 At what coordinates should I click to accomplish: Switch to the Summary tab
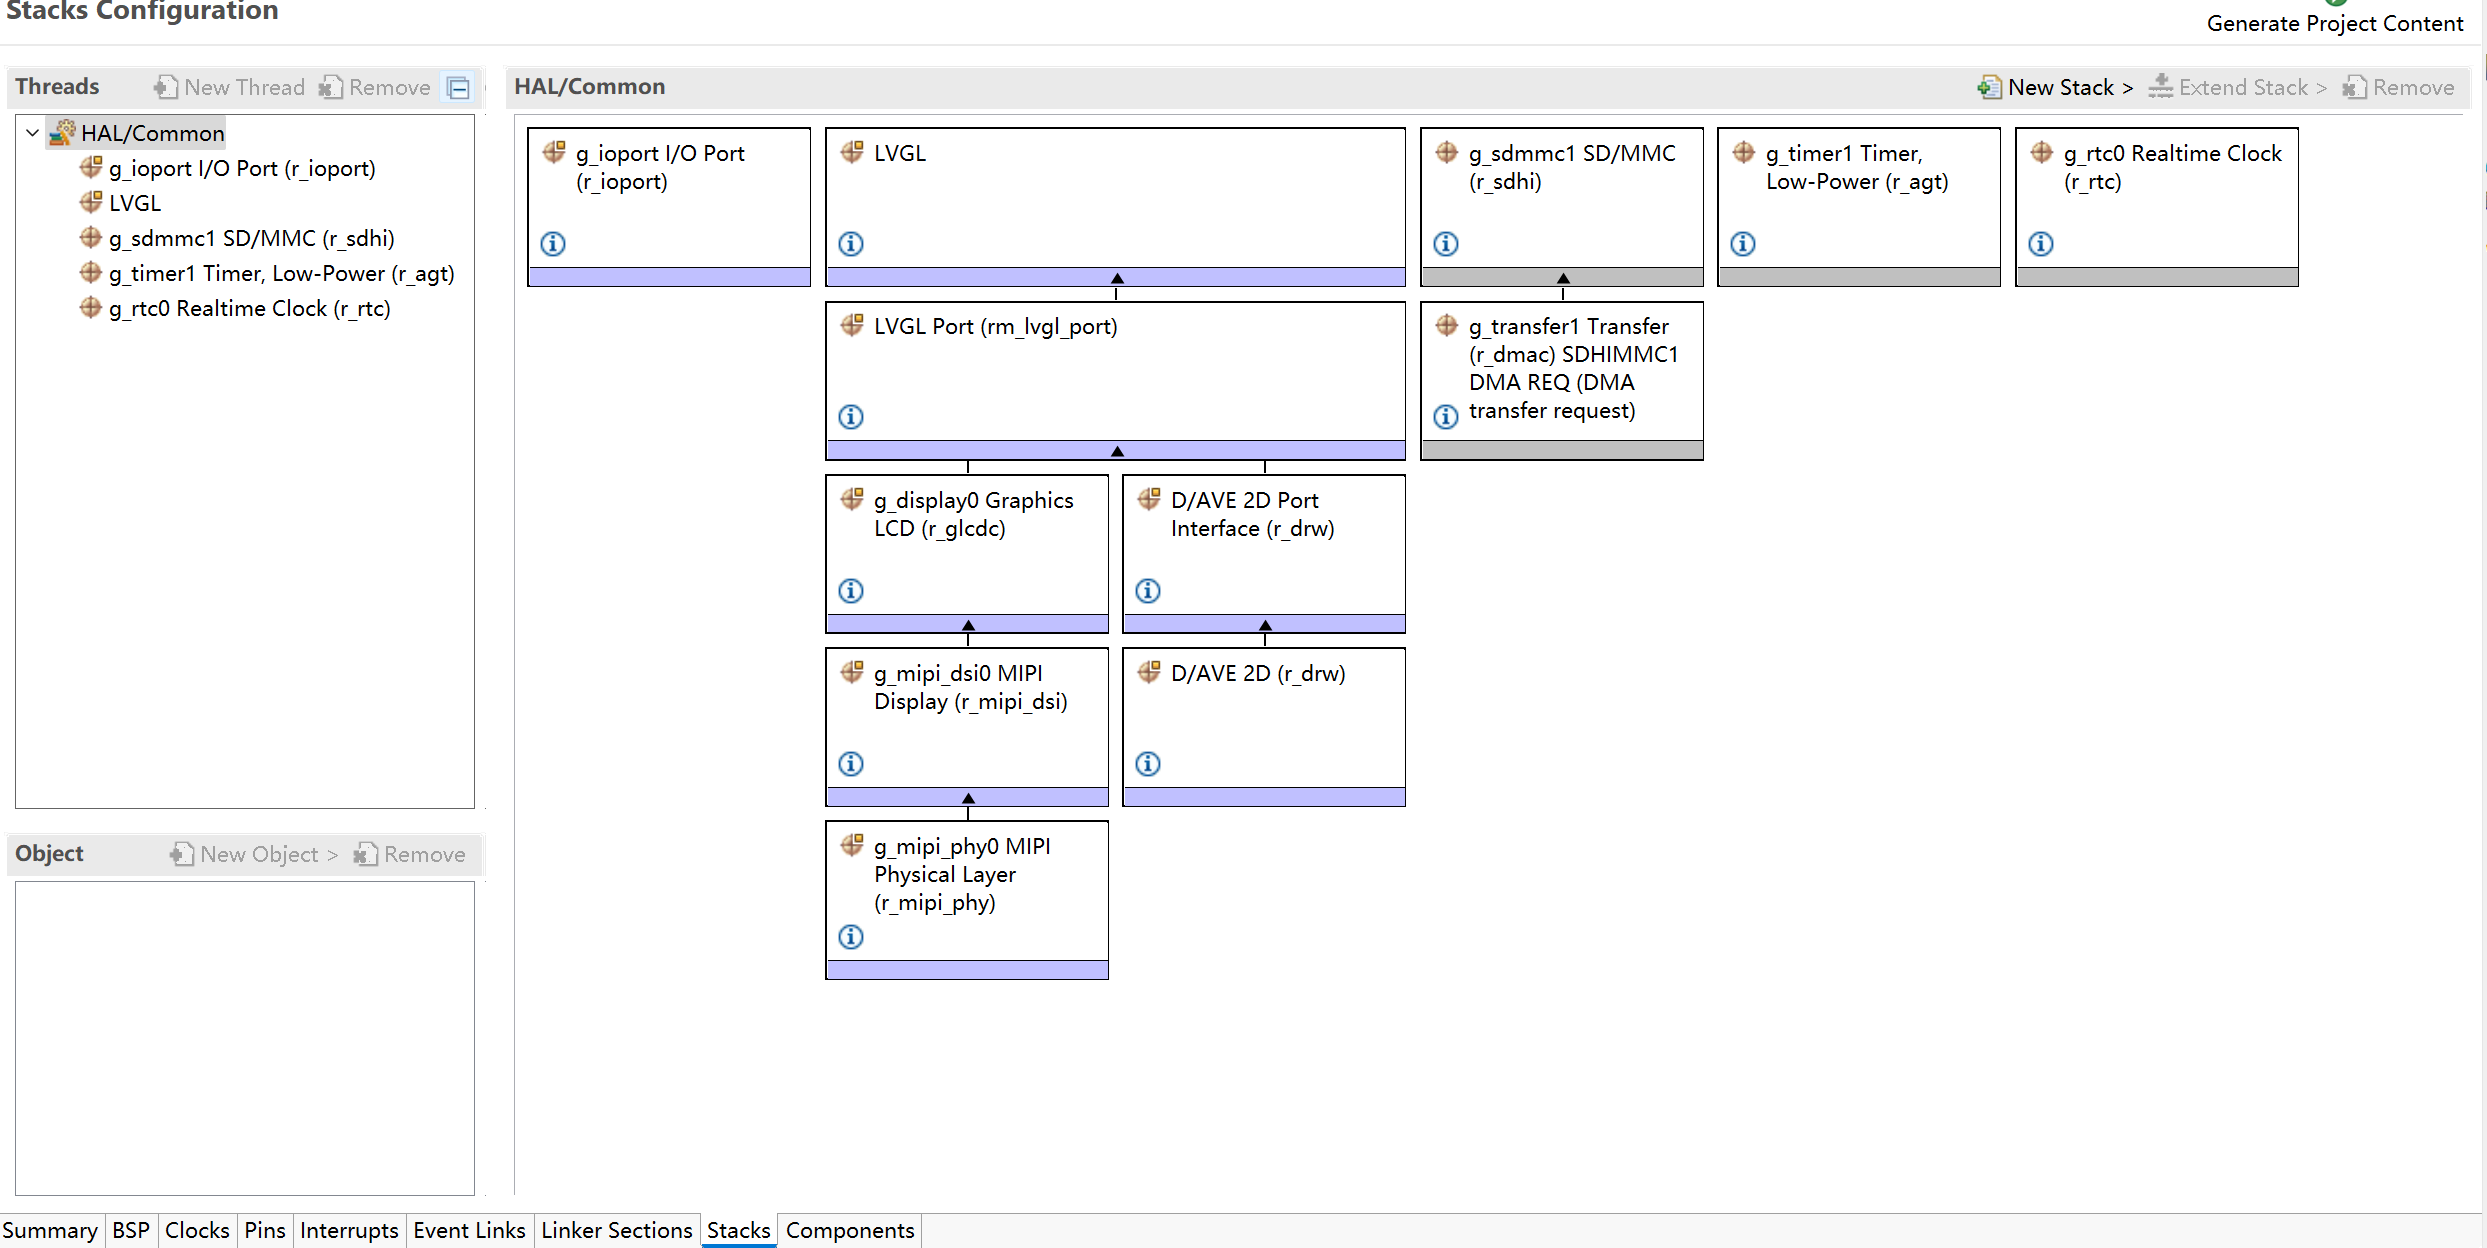click(50, 1230)
